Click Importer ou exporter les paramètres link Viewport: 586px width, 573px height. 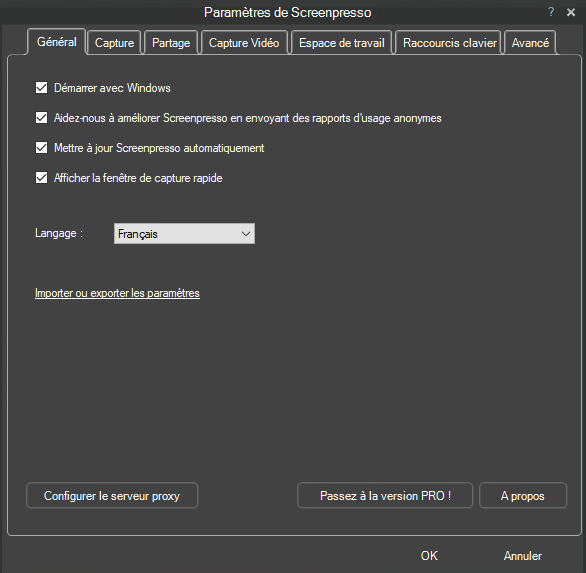click(x=117, y=293)
